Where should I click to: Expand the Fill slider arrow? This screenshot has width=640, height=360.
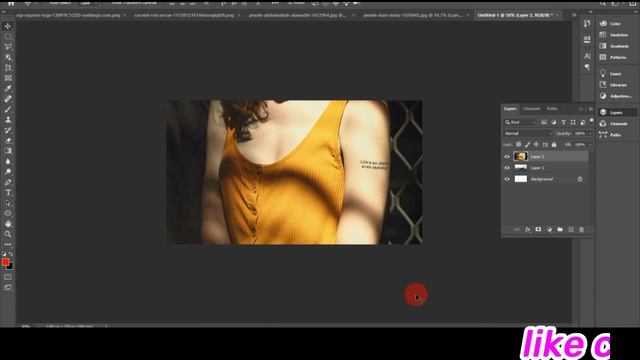pos(590,144)
